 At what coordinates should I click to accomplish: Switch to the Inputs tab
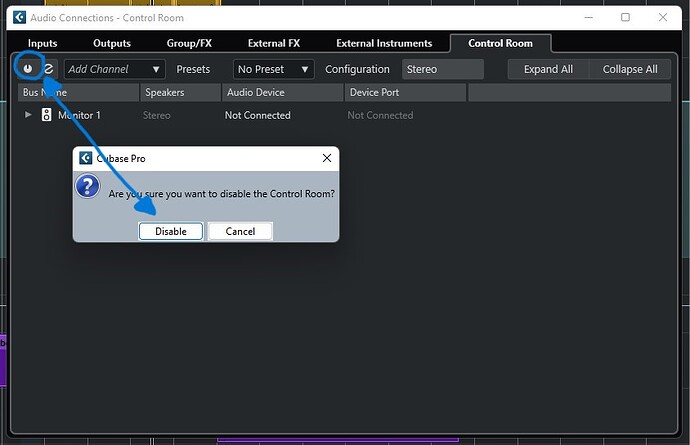coord(42,43)
